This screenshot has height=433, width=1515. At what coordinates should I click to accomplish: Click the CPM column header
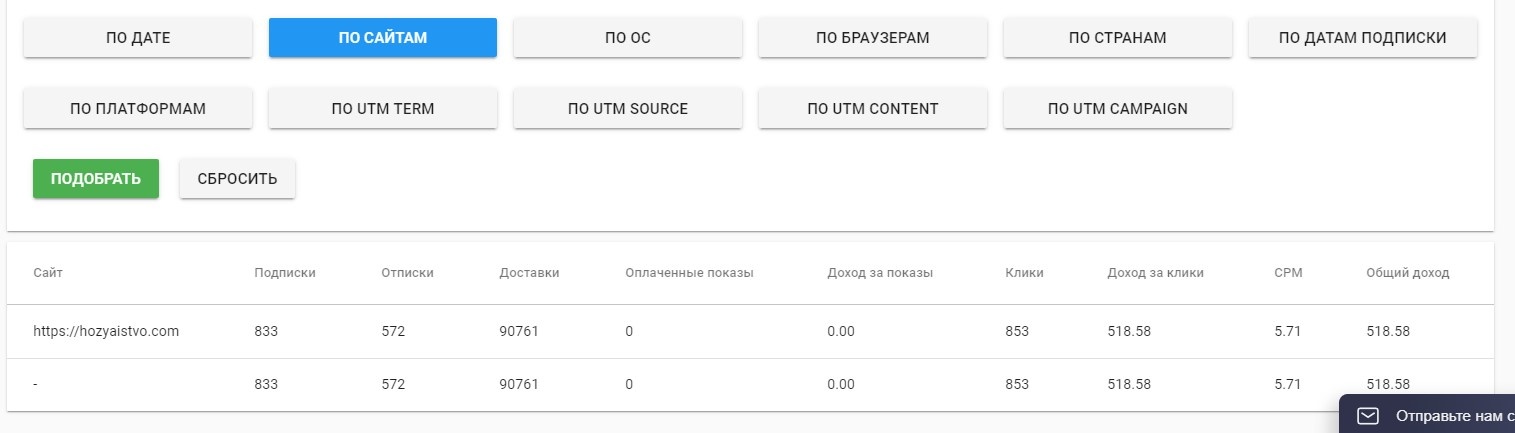coord(1288,273)
